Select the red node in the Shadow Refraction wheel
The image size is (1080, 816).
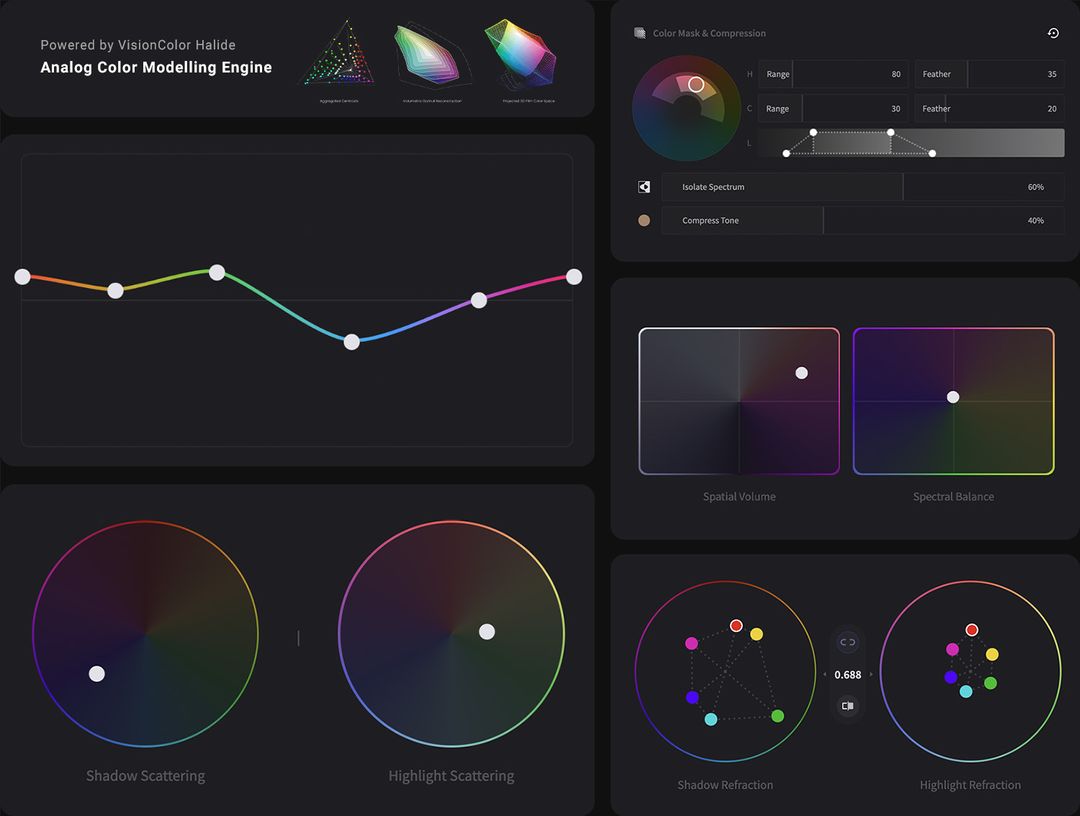736,625
